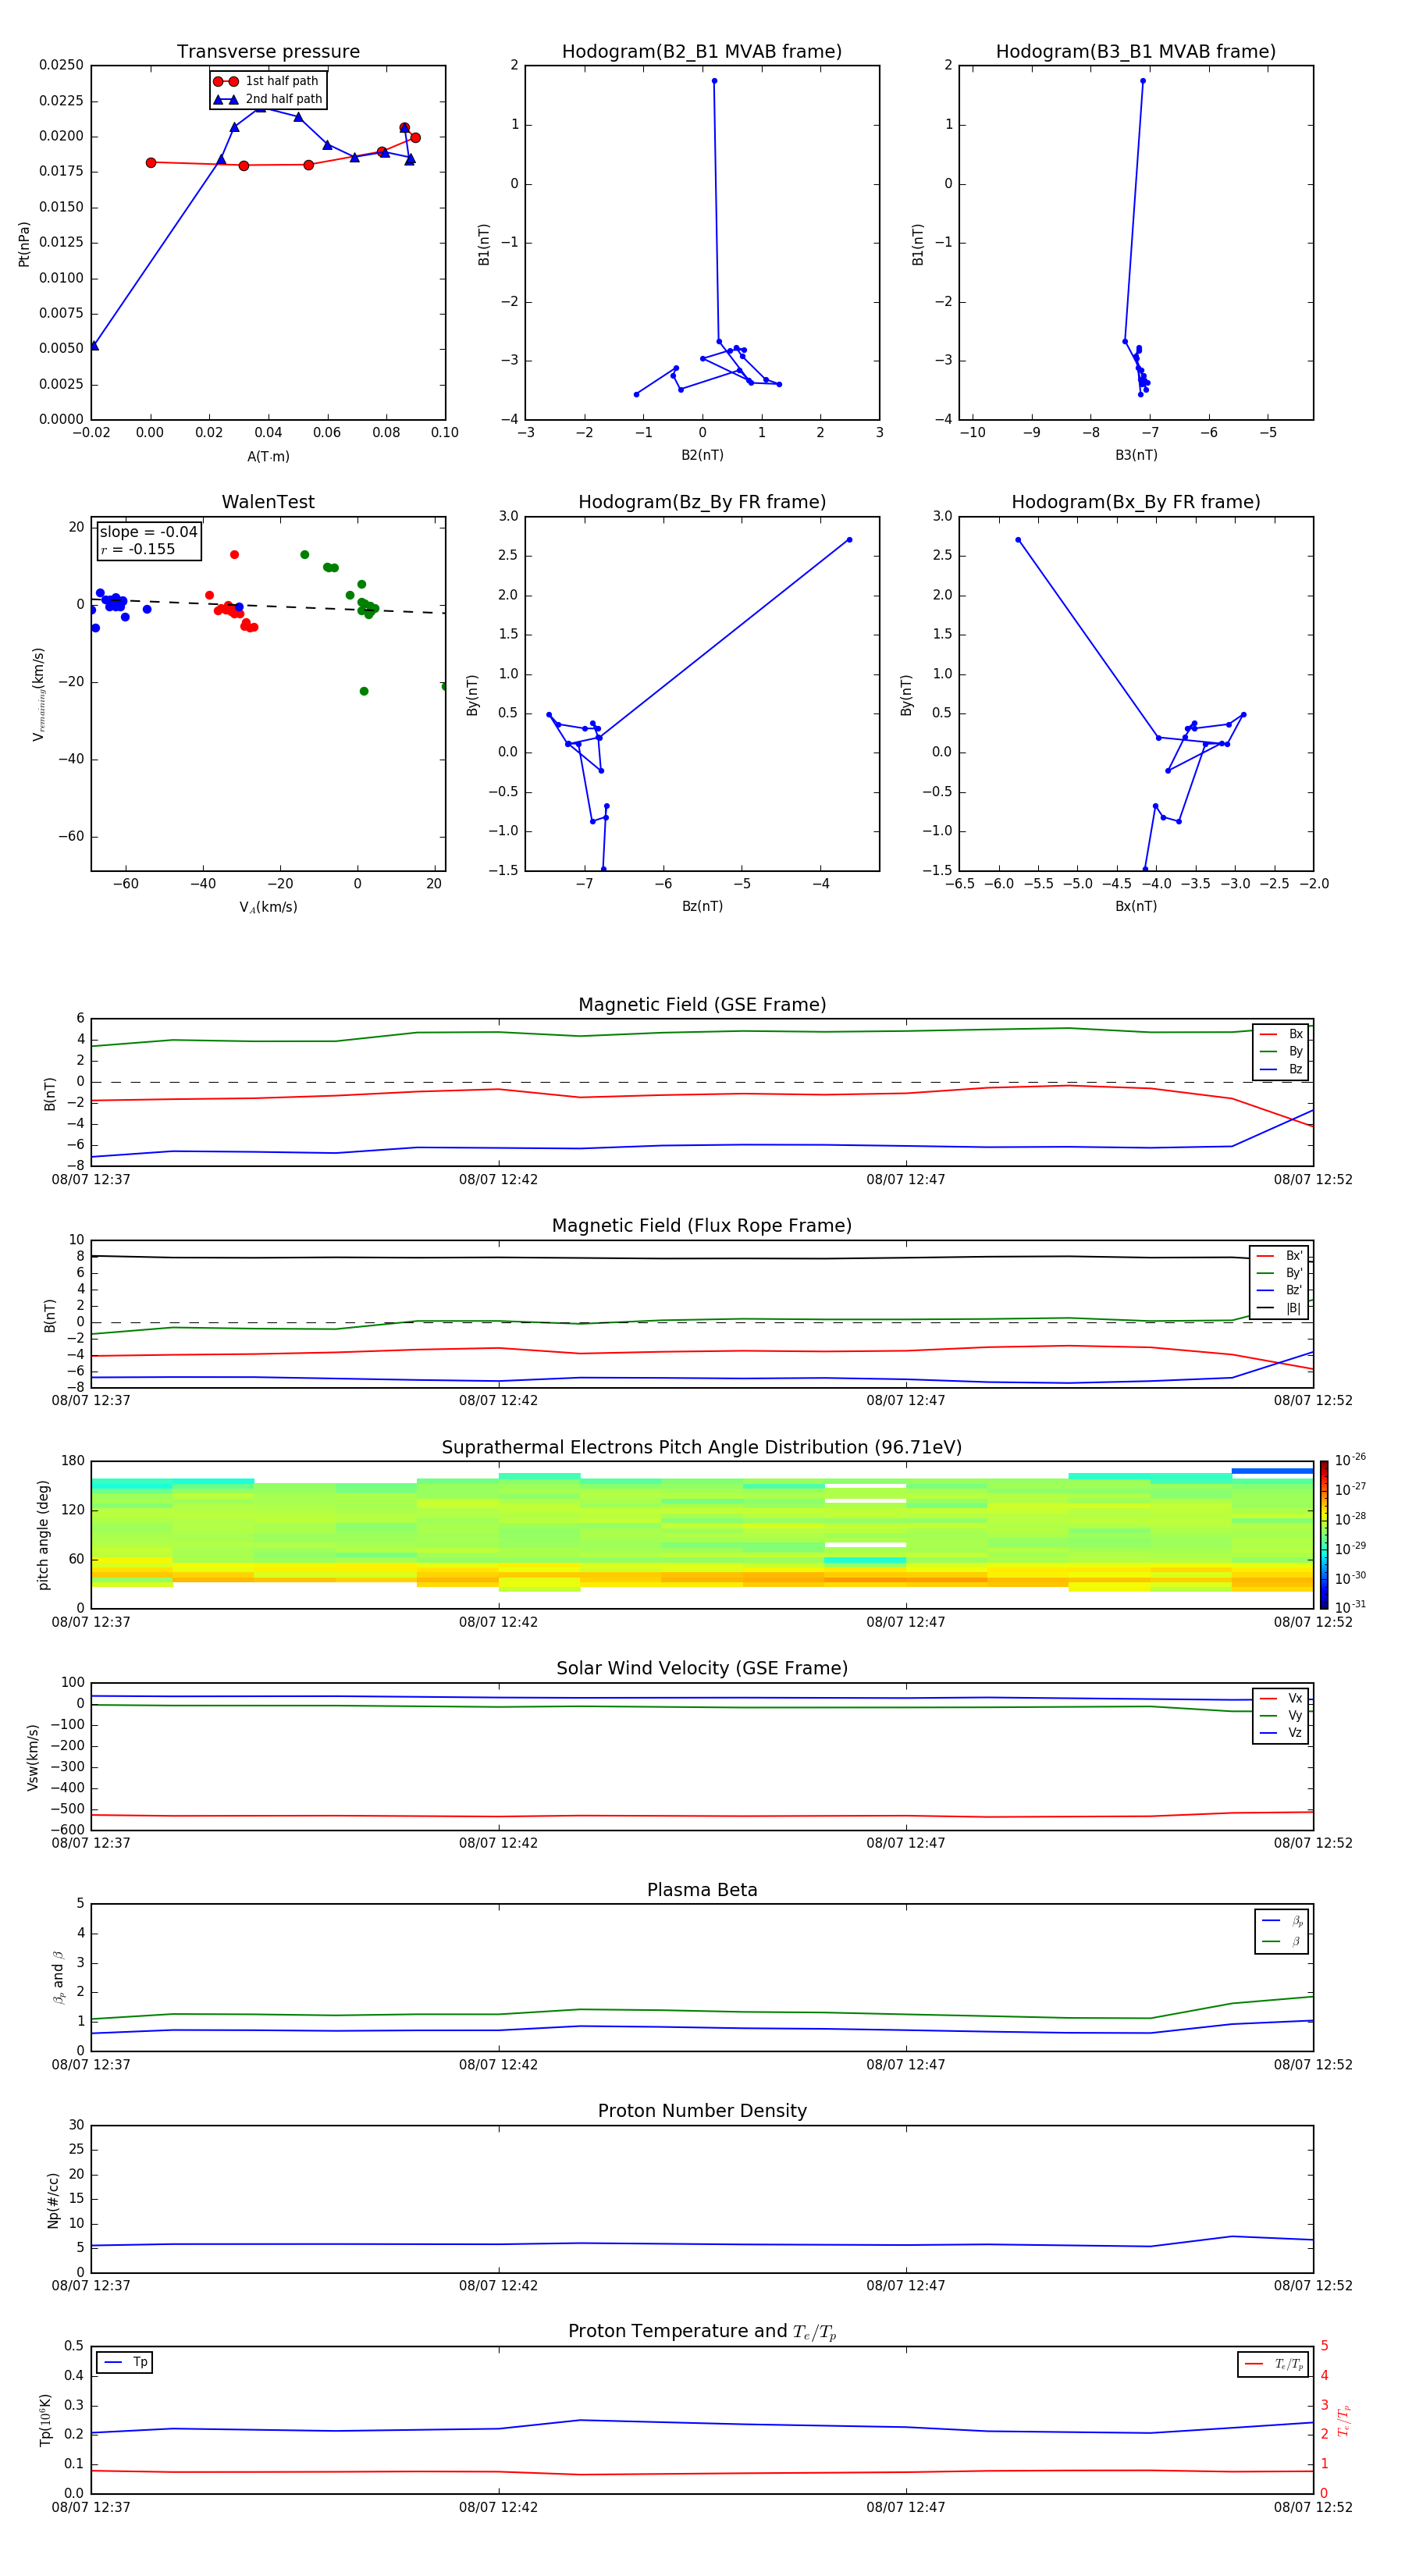
Task: Click the 'Magnetic Field (Flux Rope Frame)' title
Action: coord(702,1226)
